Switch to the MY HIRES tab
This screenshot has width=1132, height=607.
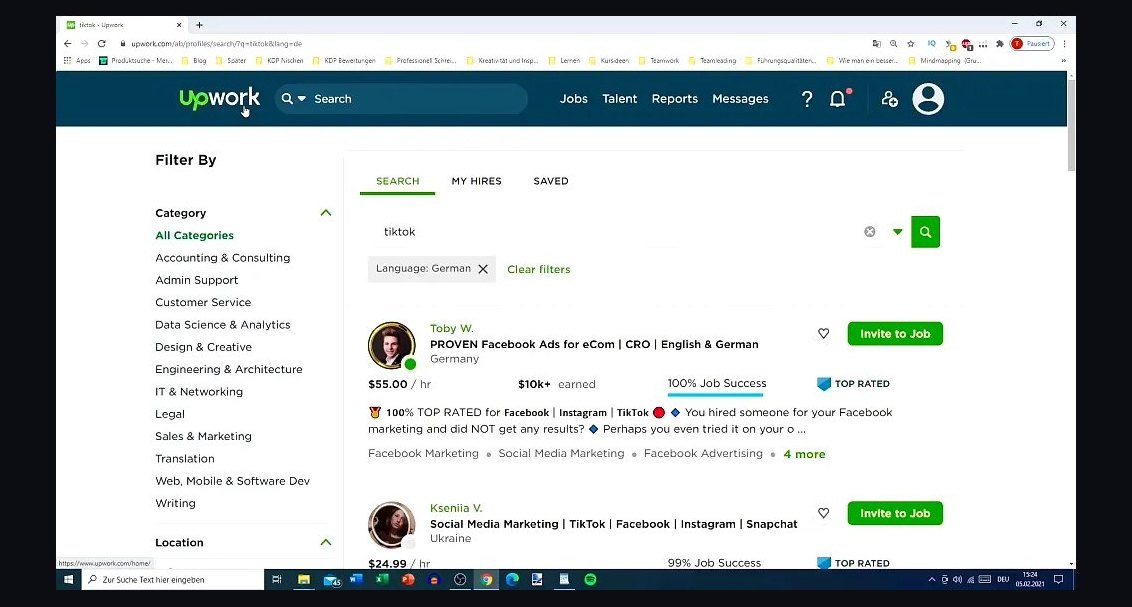476,181
